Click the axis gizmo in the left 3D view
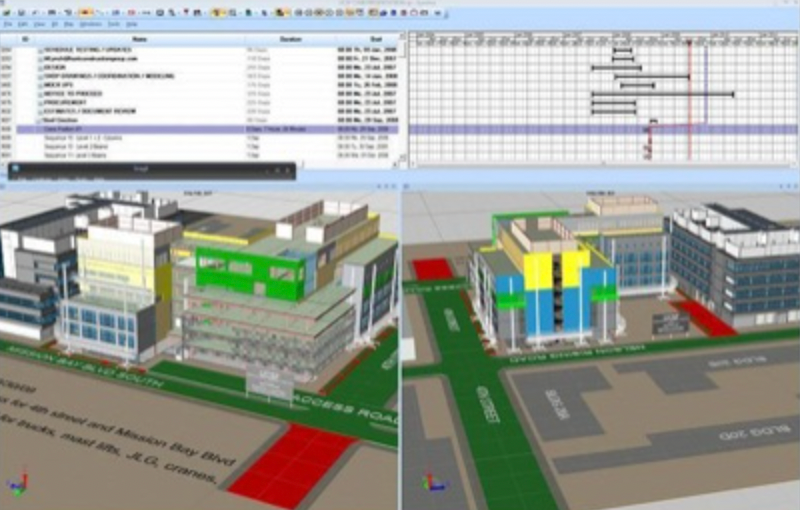 (x=18, y=485)
